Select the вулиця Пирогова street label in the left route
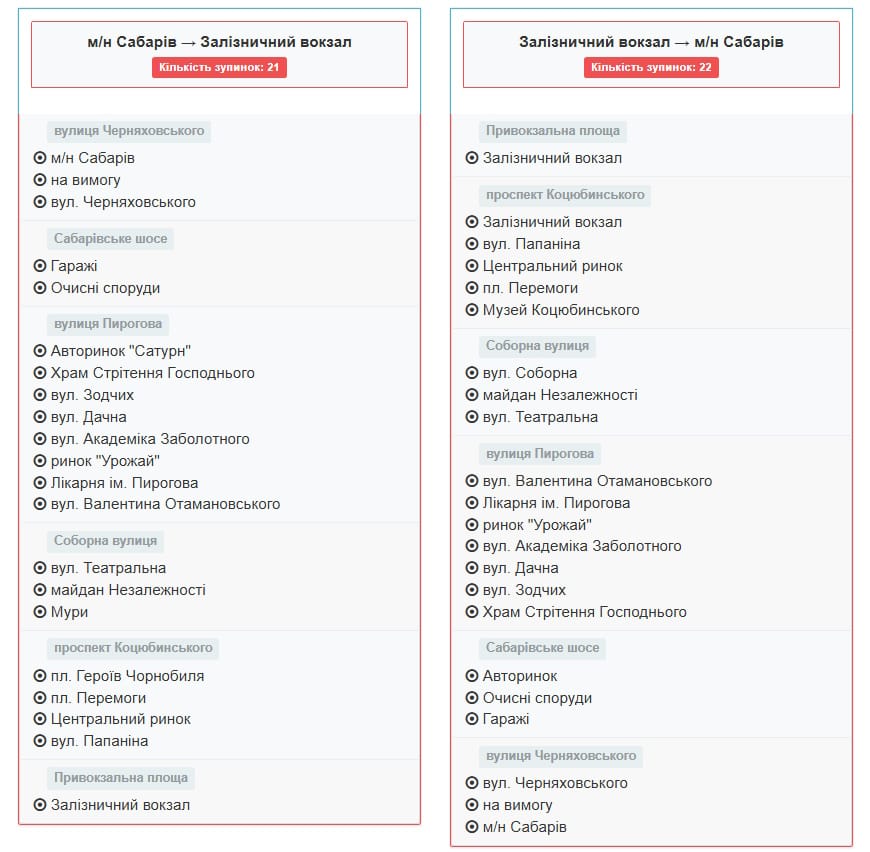Image resolution: width=870 pixels, height=852 pixels. (108, 324)
